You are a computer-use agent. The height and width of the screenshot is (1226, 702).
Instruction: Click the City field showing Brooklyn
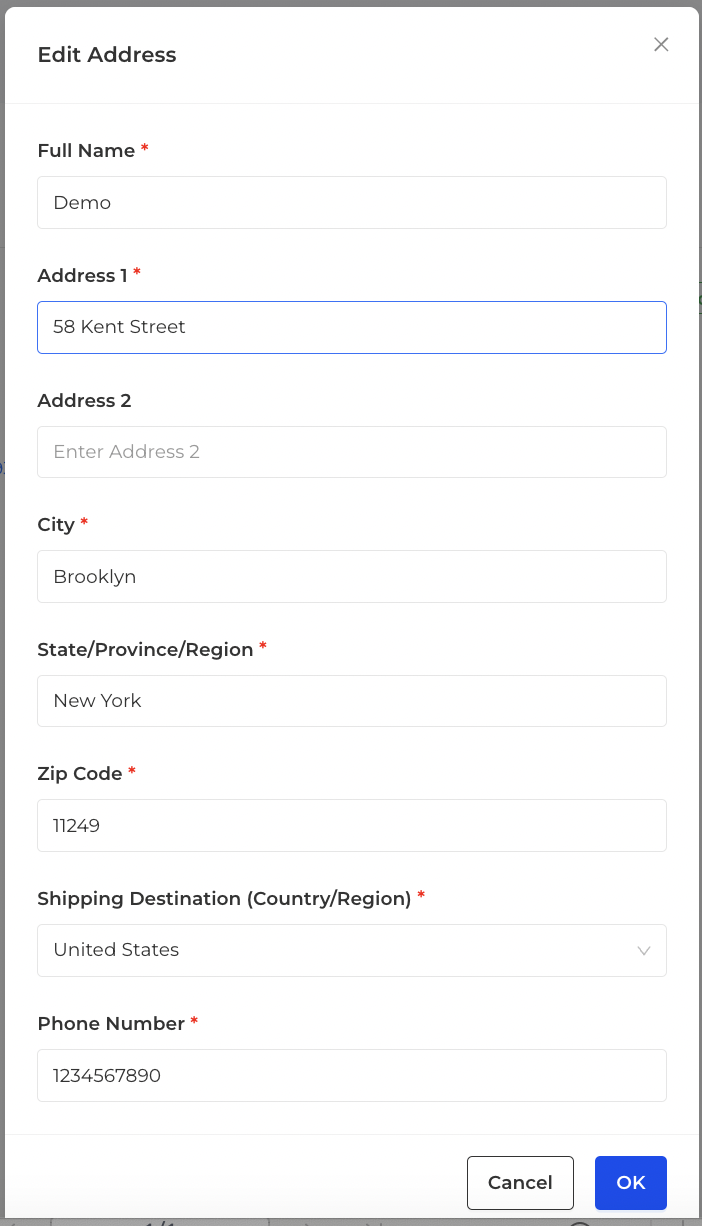[x=352, y=576]
